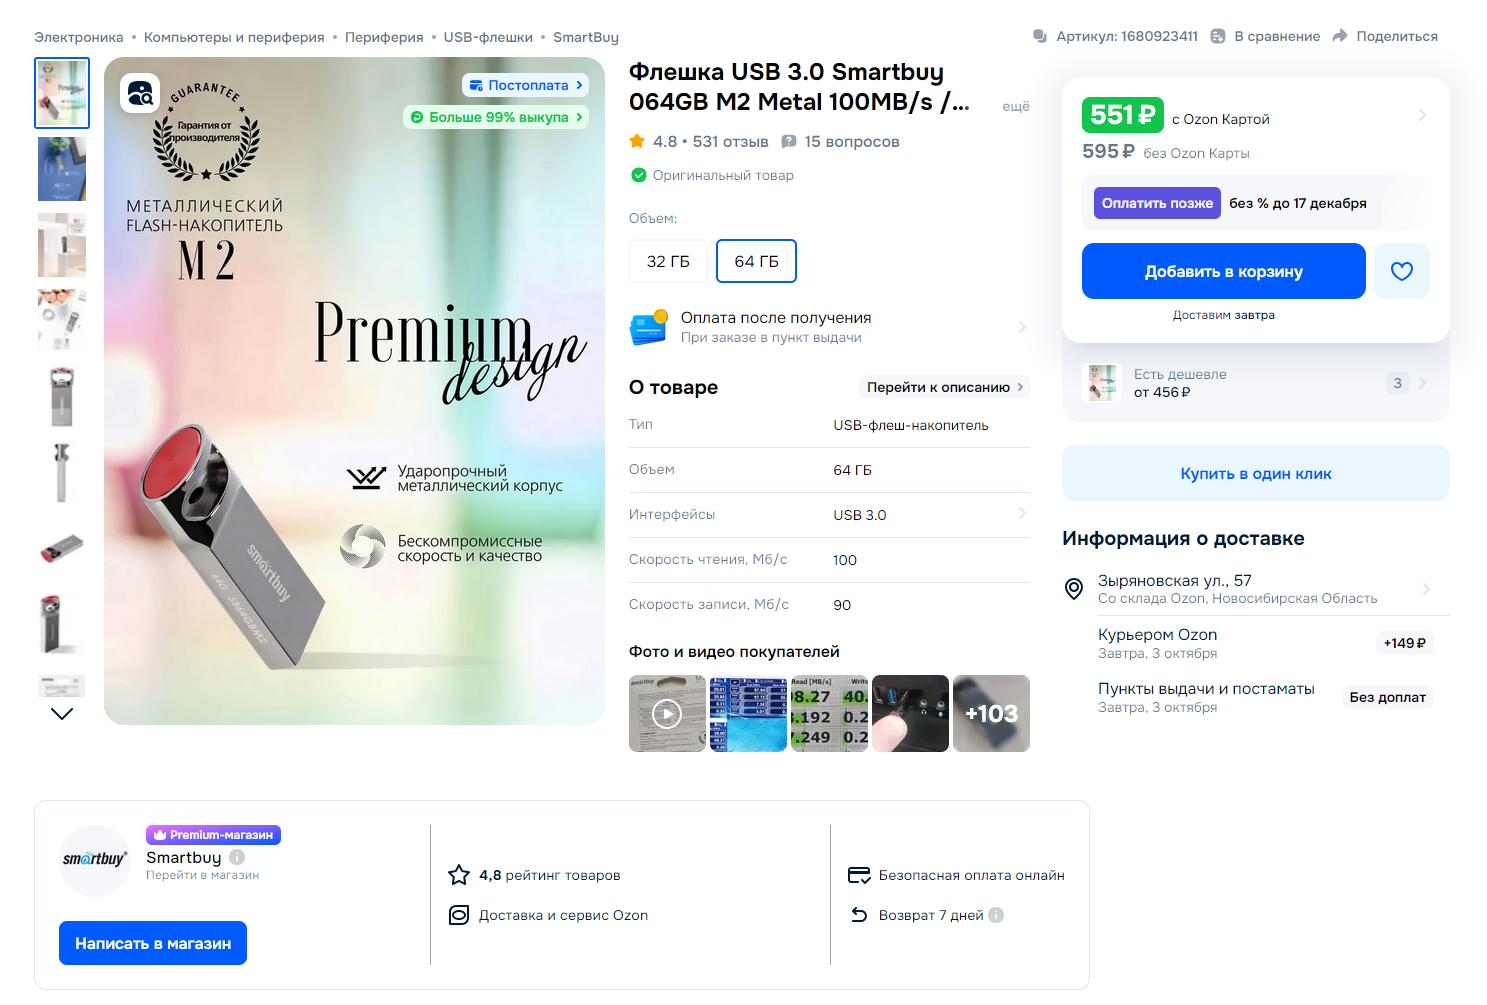Select the 32 ГБ volume option
Image resolution: width=1487 pixels, height=1005 pixels.
pyautogui.click(x=668, y=261)
